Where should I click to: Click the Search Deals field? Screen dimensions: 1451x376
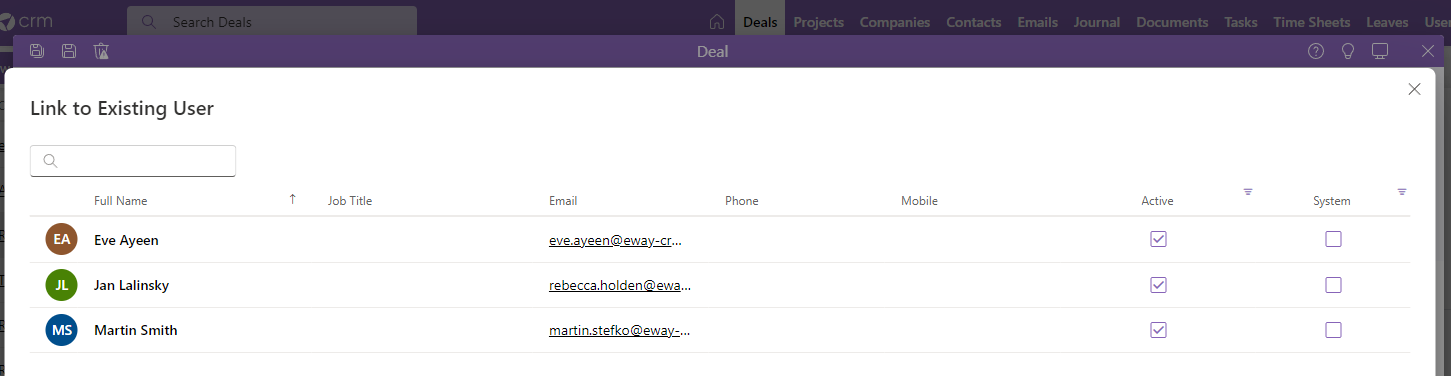[x=272, y=22]
